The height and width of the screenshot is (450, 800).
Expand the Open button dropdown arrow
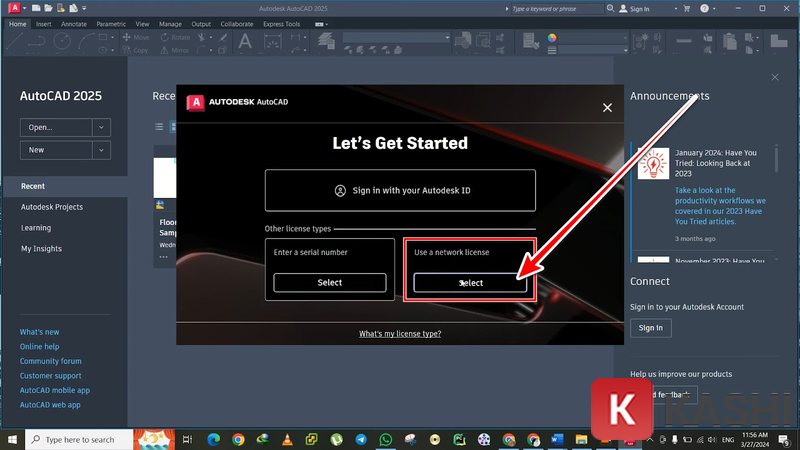click(101, 128)
